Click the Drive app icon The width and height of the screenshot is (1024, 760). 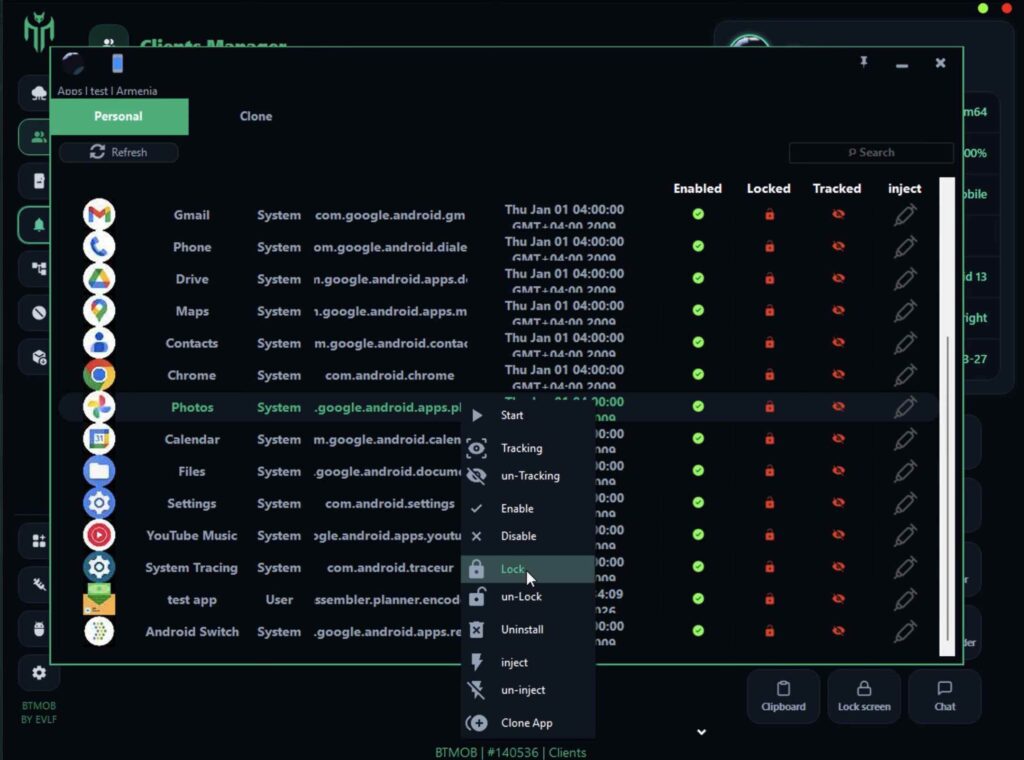click(99, 278)
